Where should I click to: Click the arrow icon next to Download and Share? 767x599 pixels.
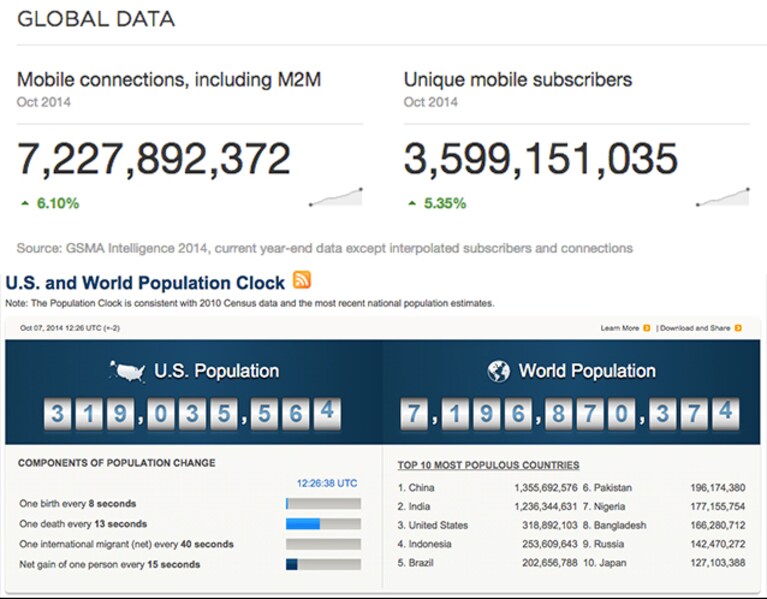click(x=738, y=328)
